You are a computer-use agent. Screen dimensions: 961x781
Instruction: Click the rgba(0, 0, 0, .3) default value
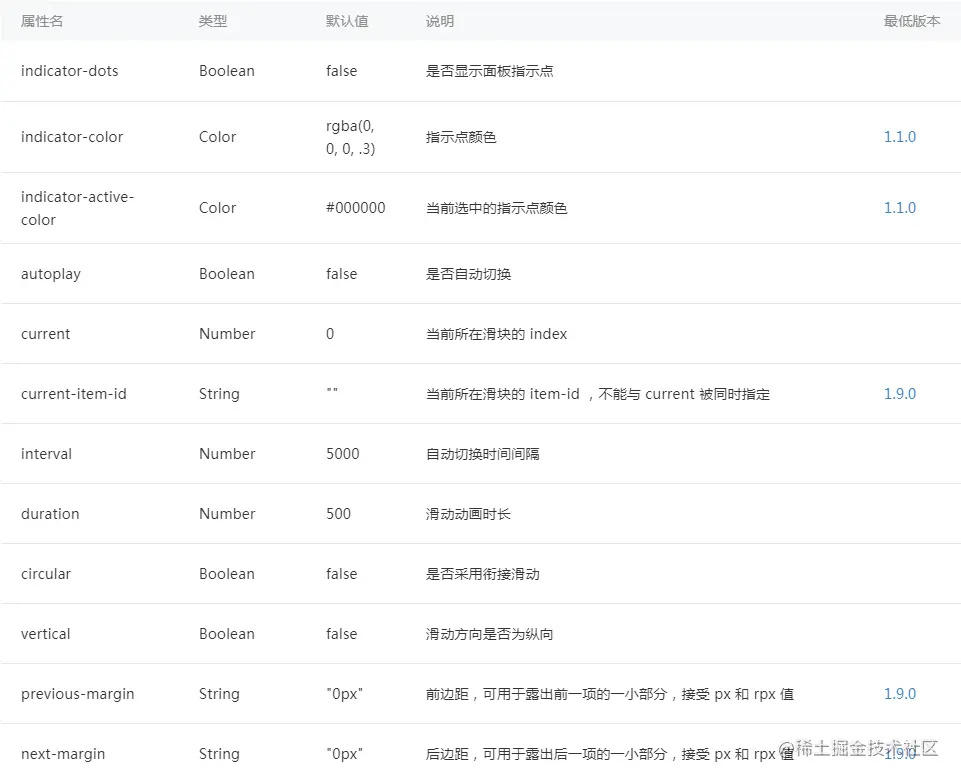click(x=350, y=137)
